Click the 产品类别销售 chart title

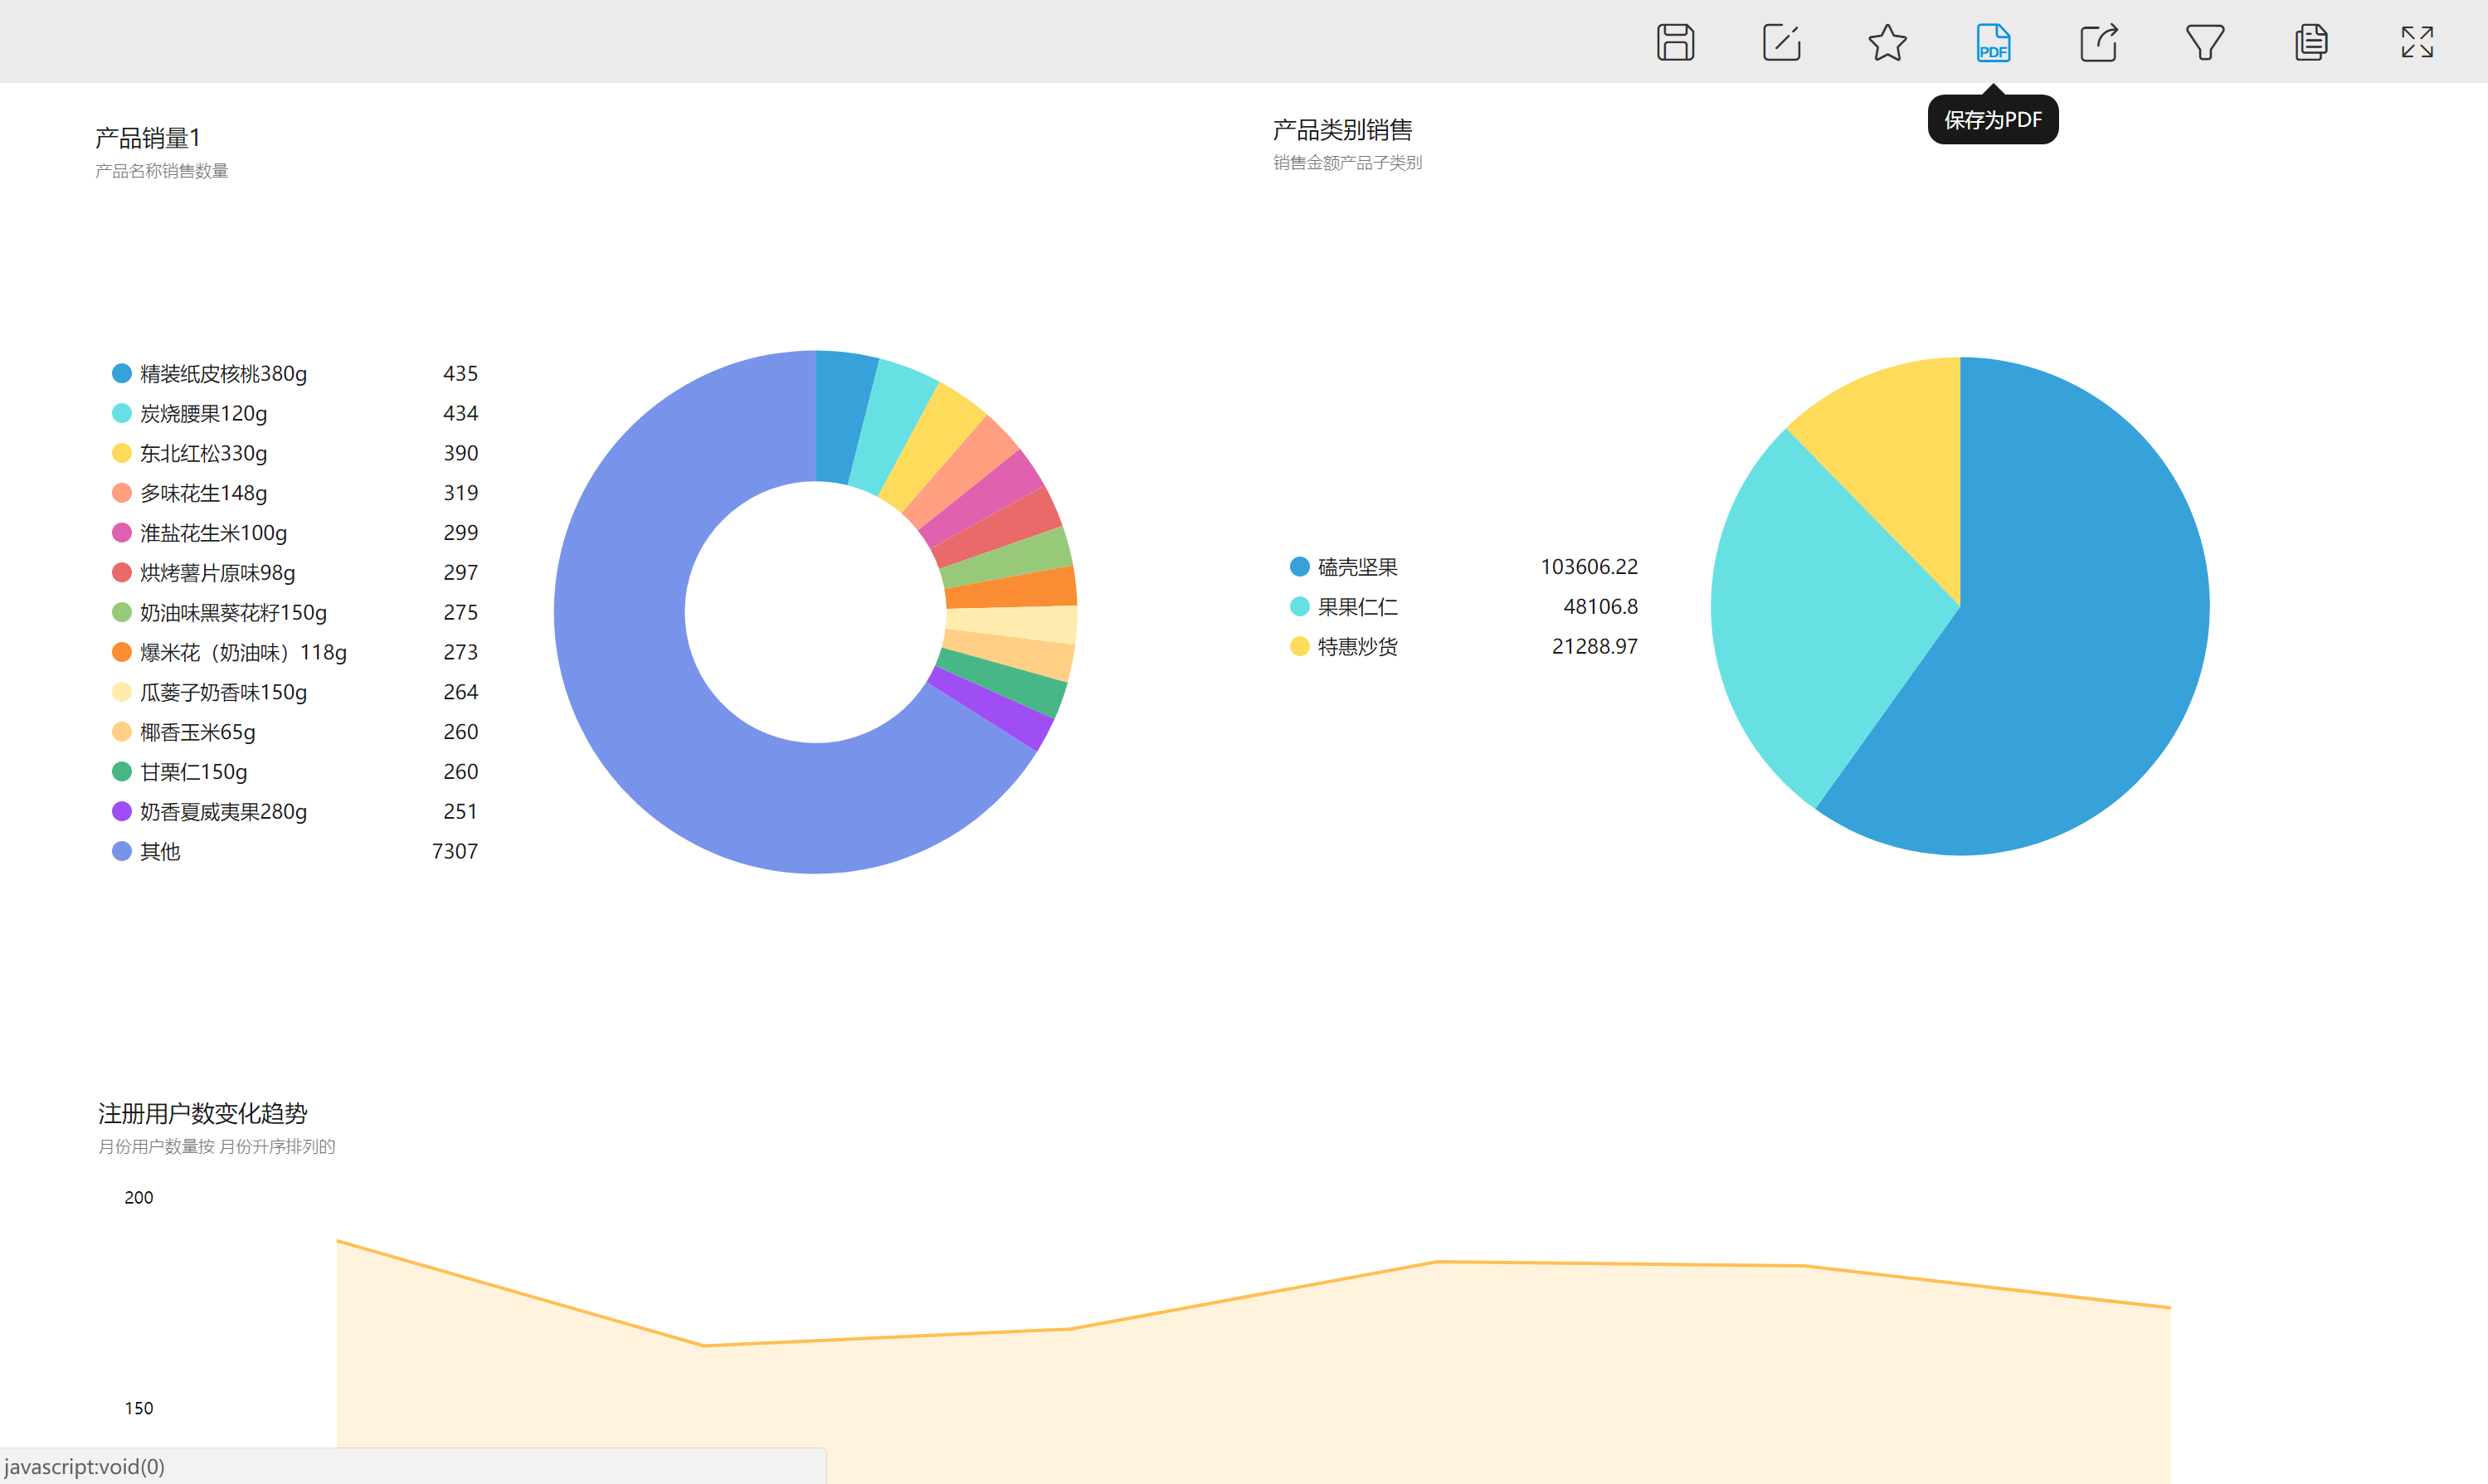click(x=1342, y=129)
